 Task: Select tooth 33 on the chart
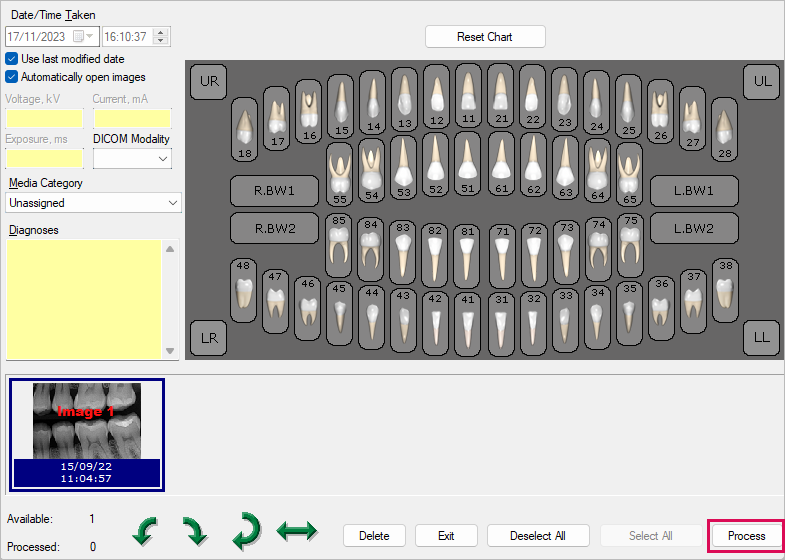click(x=566, y=320)
